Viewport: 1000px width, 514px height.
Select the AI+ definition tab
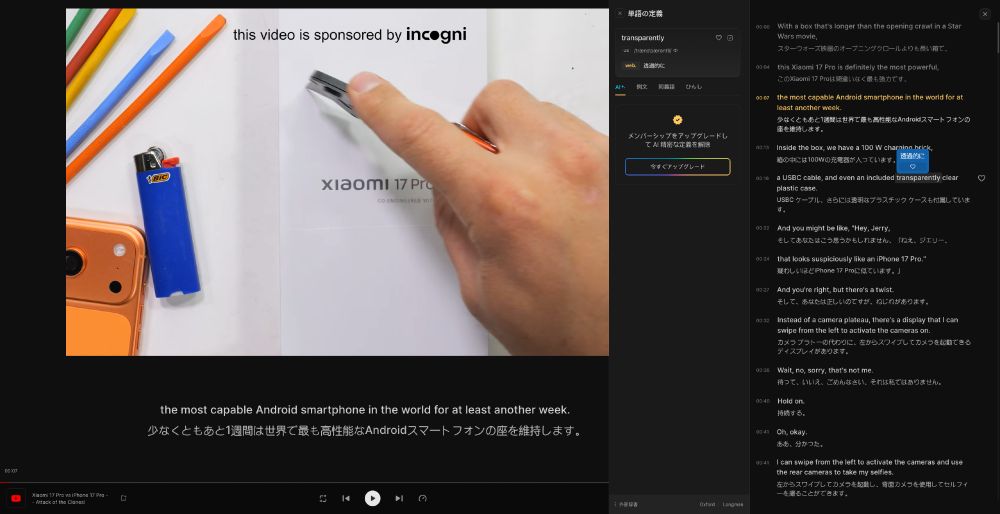pyautogui.click(x=620, y=87)
